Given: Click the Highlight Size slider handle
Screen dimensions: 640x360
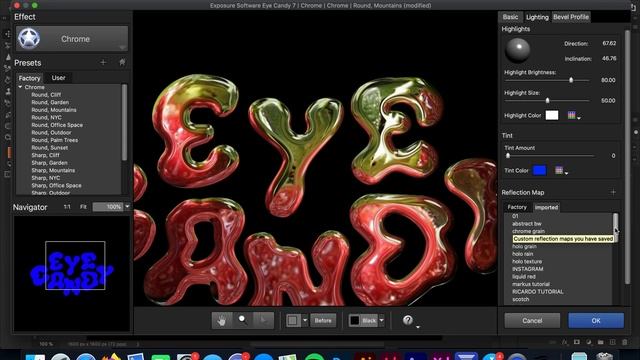Looking at the screenshot, I should [547, 100].
